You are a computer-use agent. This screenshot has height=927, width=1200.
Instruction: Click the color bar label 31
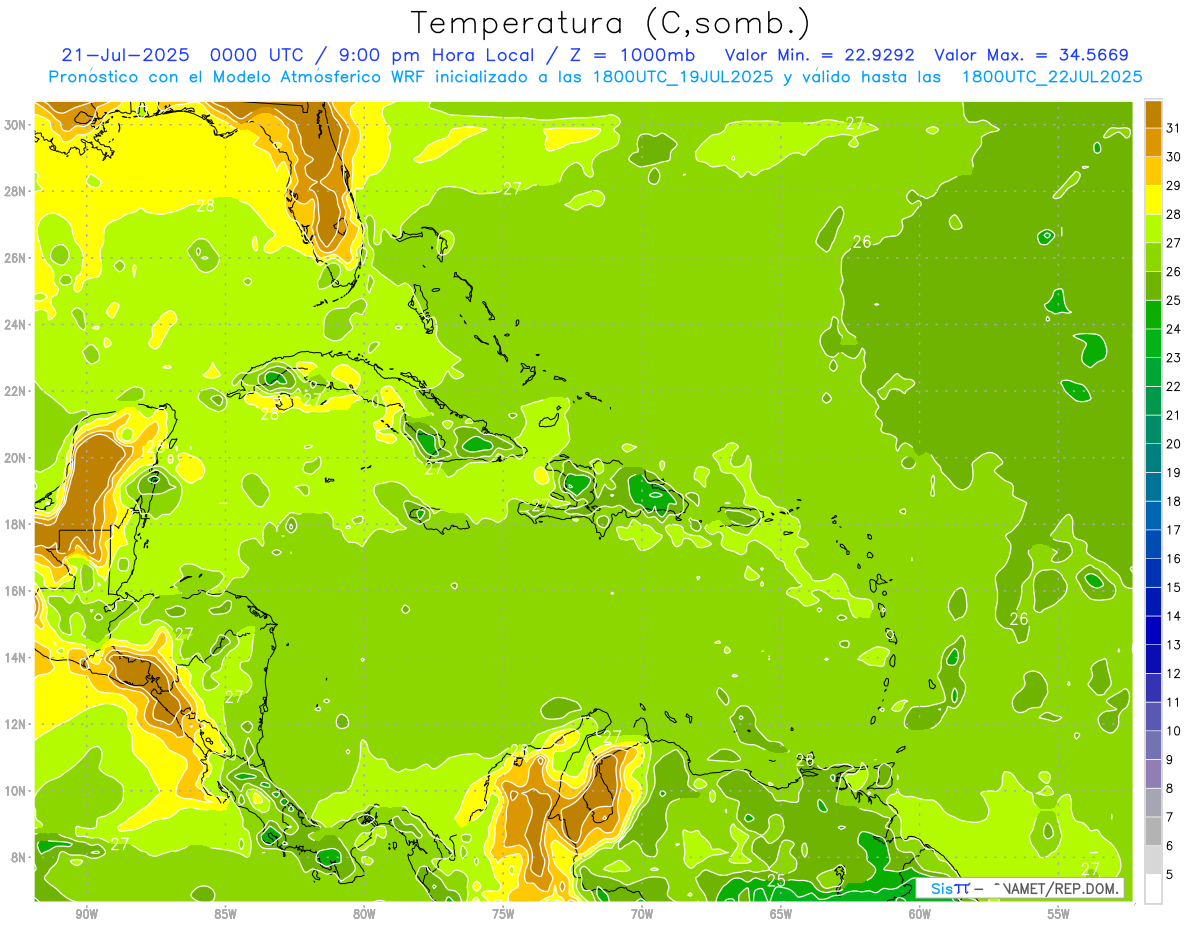click(1173, 128)
